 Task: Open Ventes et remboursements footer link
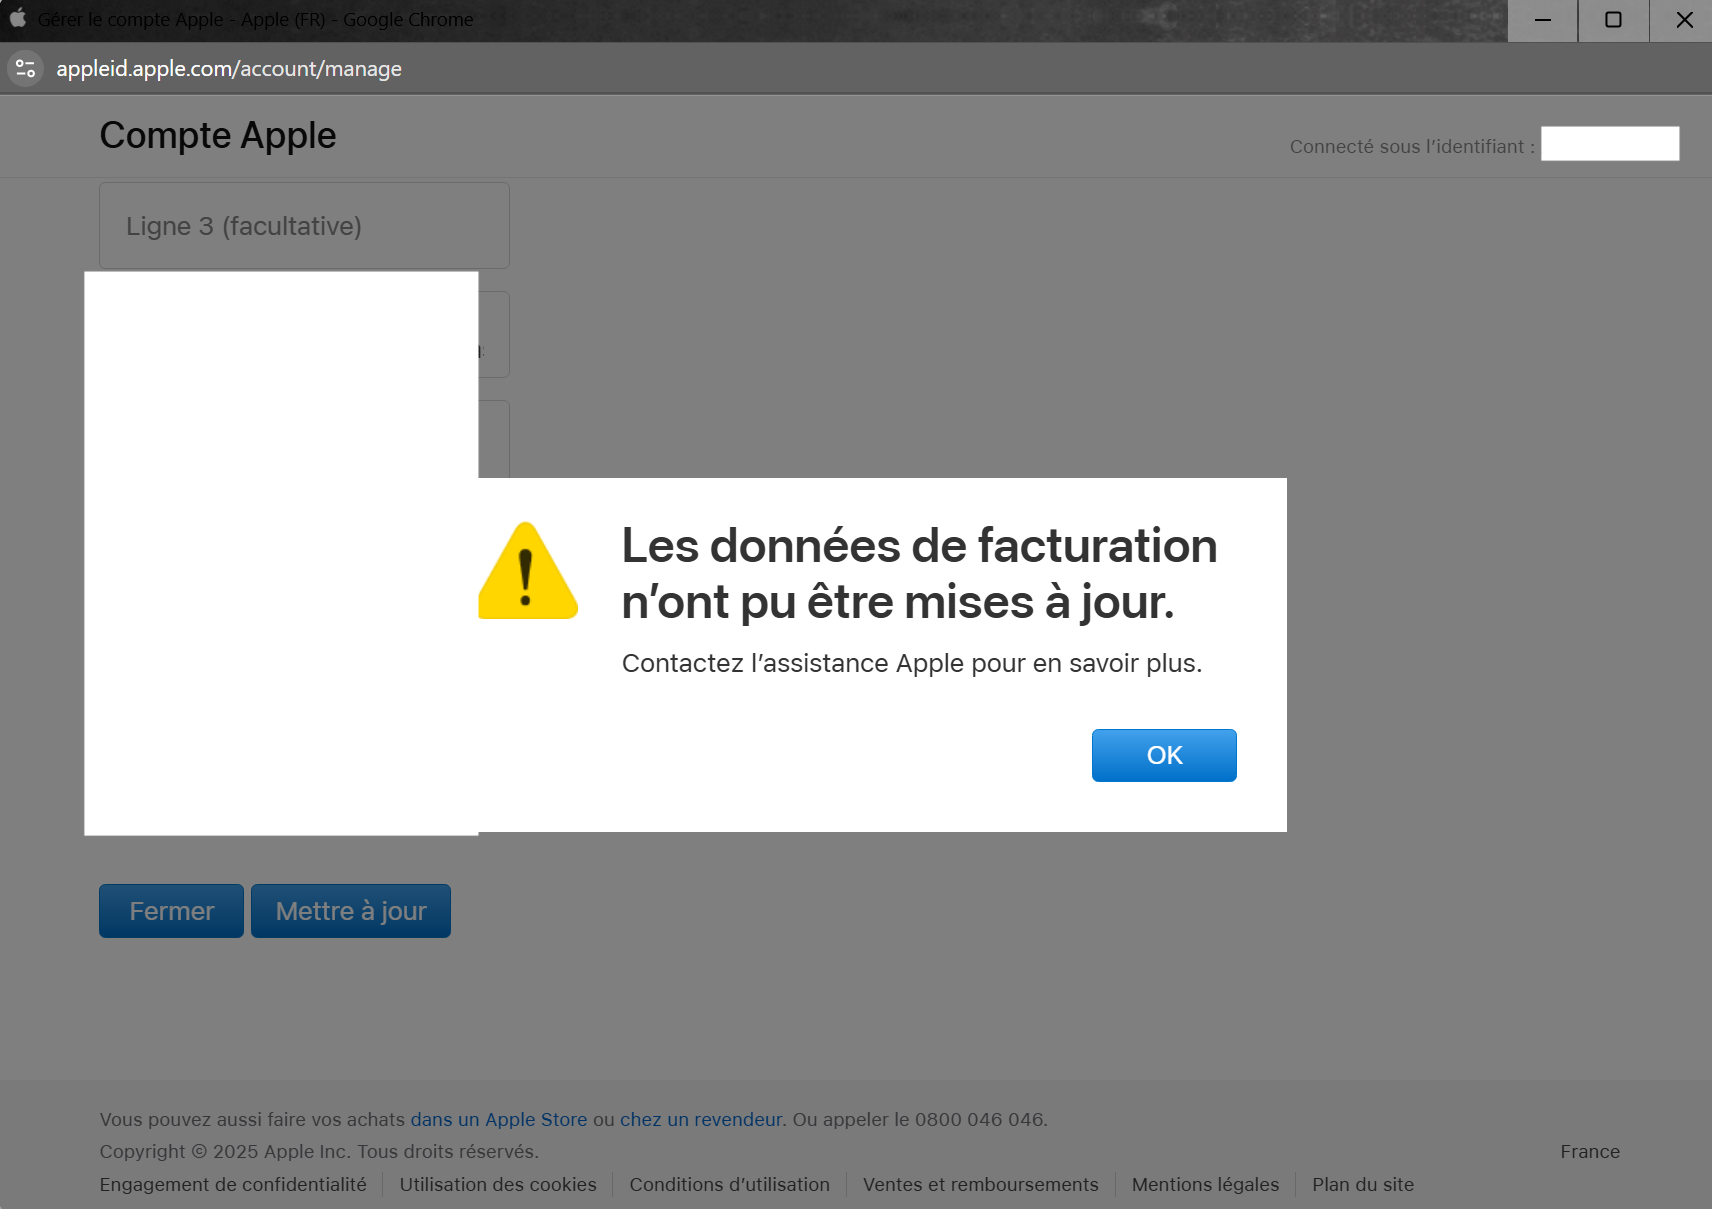[981, 1185]
